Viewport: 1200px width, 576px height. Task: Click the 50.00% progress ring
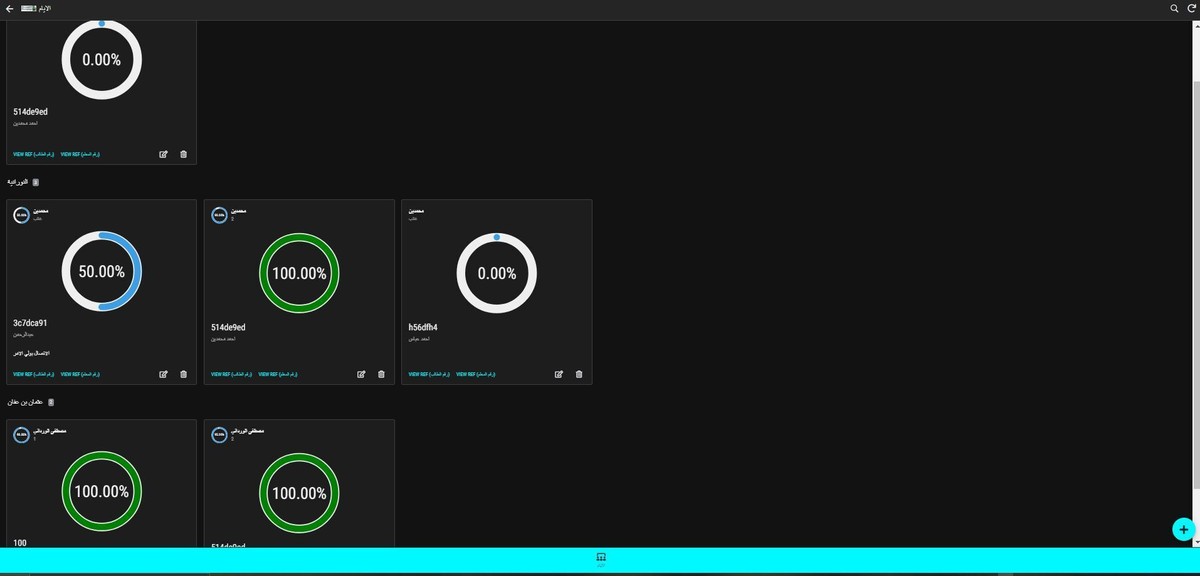(102, 272)
